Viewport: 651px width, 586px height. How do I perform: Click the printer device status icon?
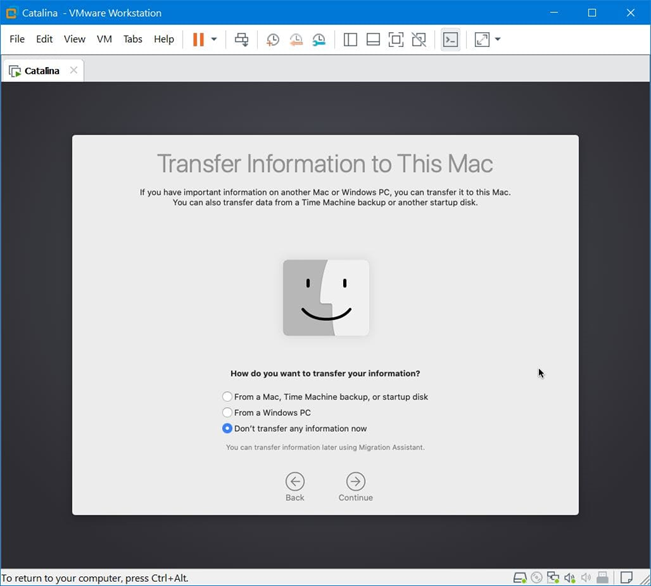602,578
